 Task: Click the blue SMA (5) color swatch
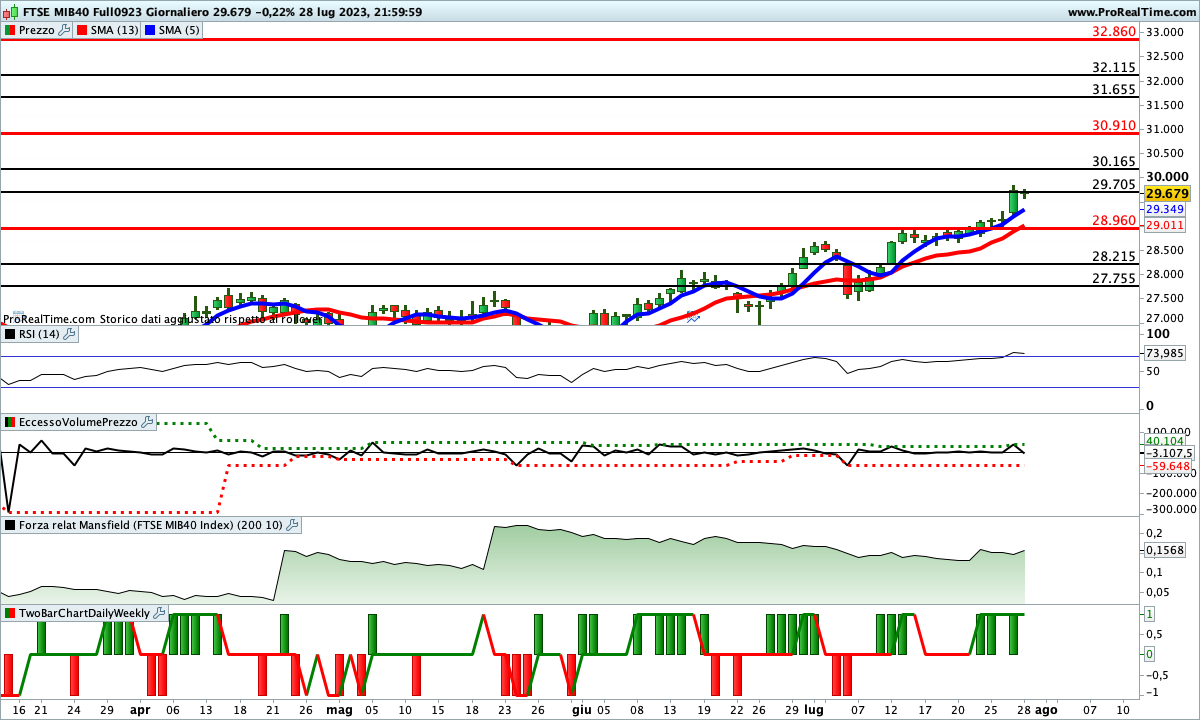click(150, 30)
